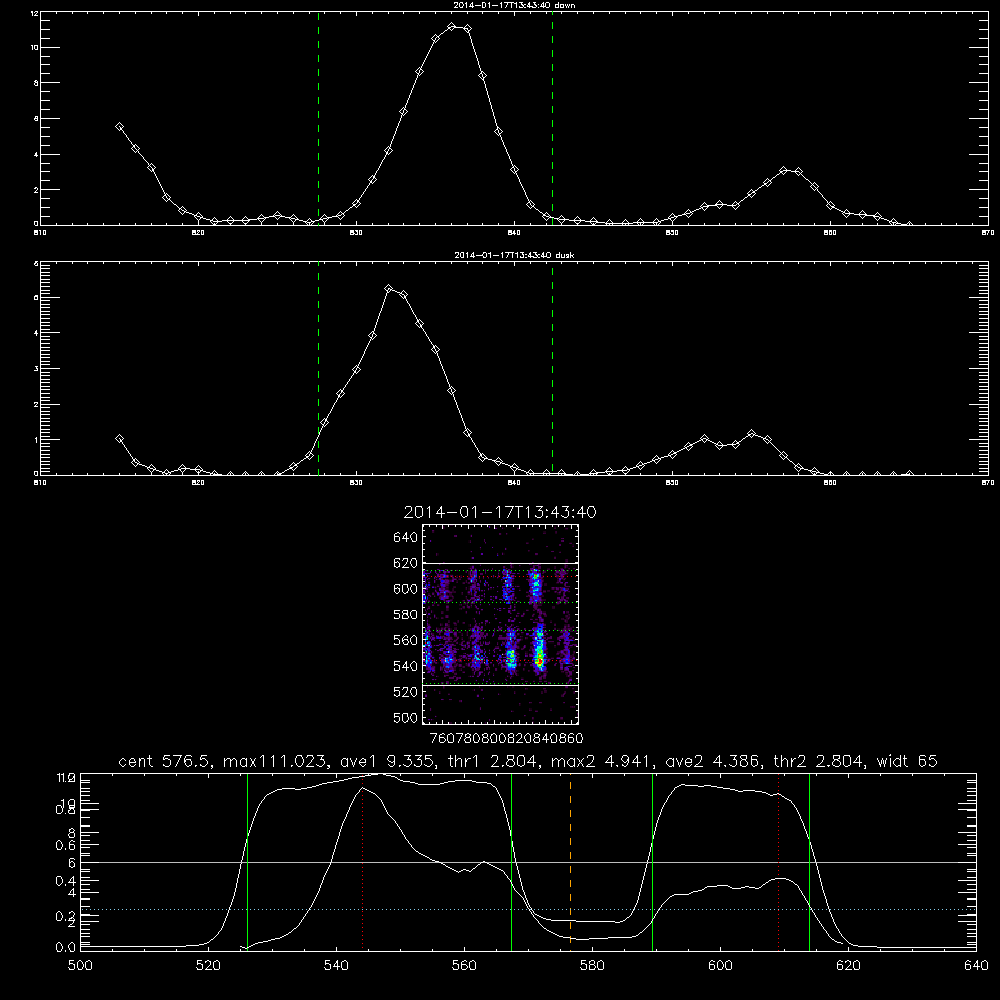Click the '2014-01-17T13:43:40 dusk' plot title
The image size is (1000, 1000).
click(514, 255)
